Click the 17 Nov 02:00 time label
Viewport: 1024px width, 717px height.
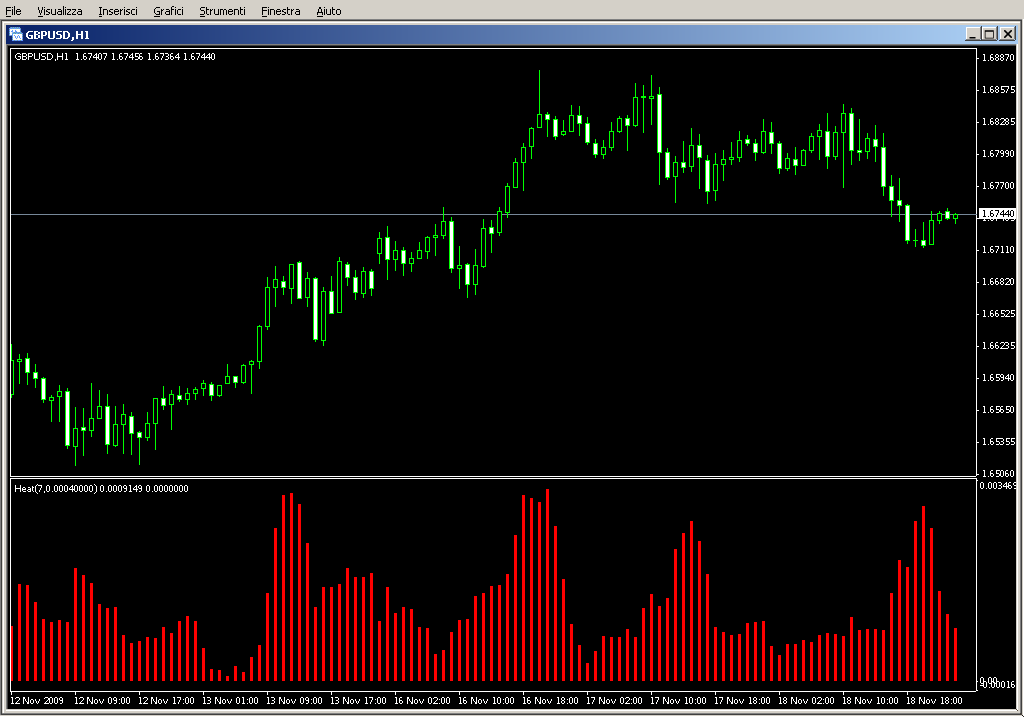pos(614,701)
